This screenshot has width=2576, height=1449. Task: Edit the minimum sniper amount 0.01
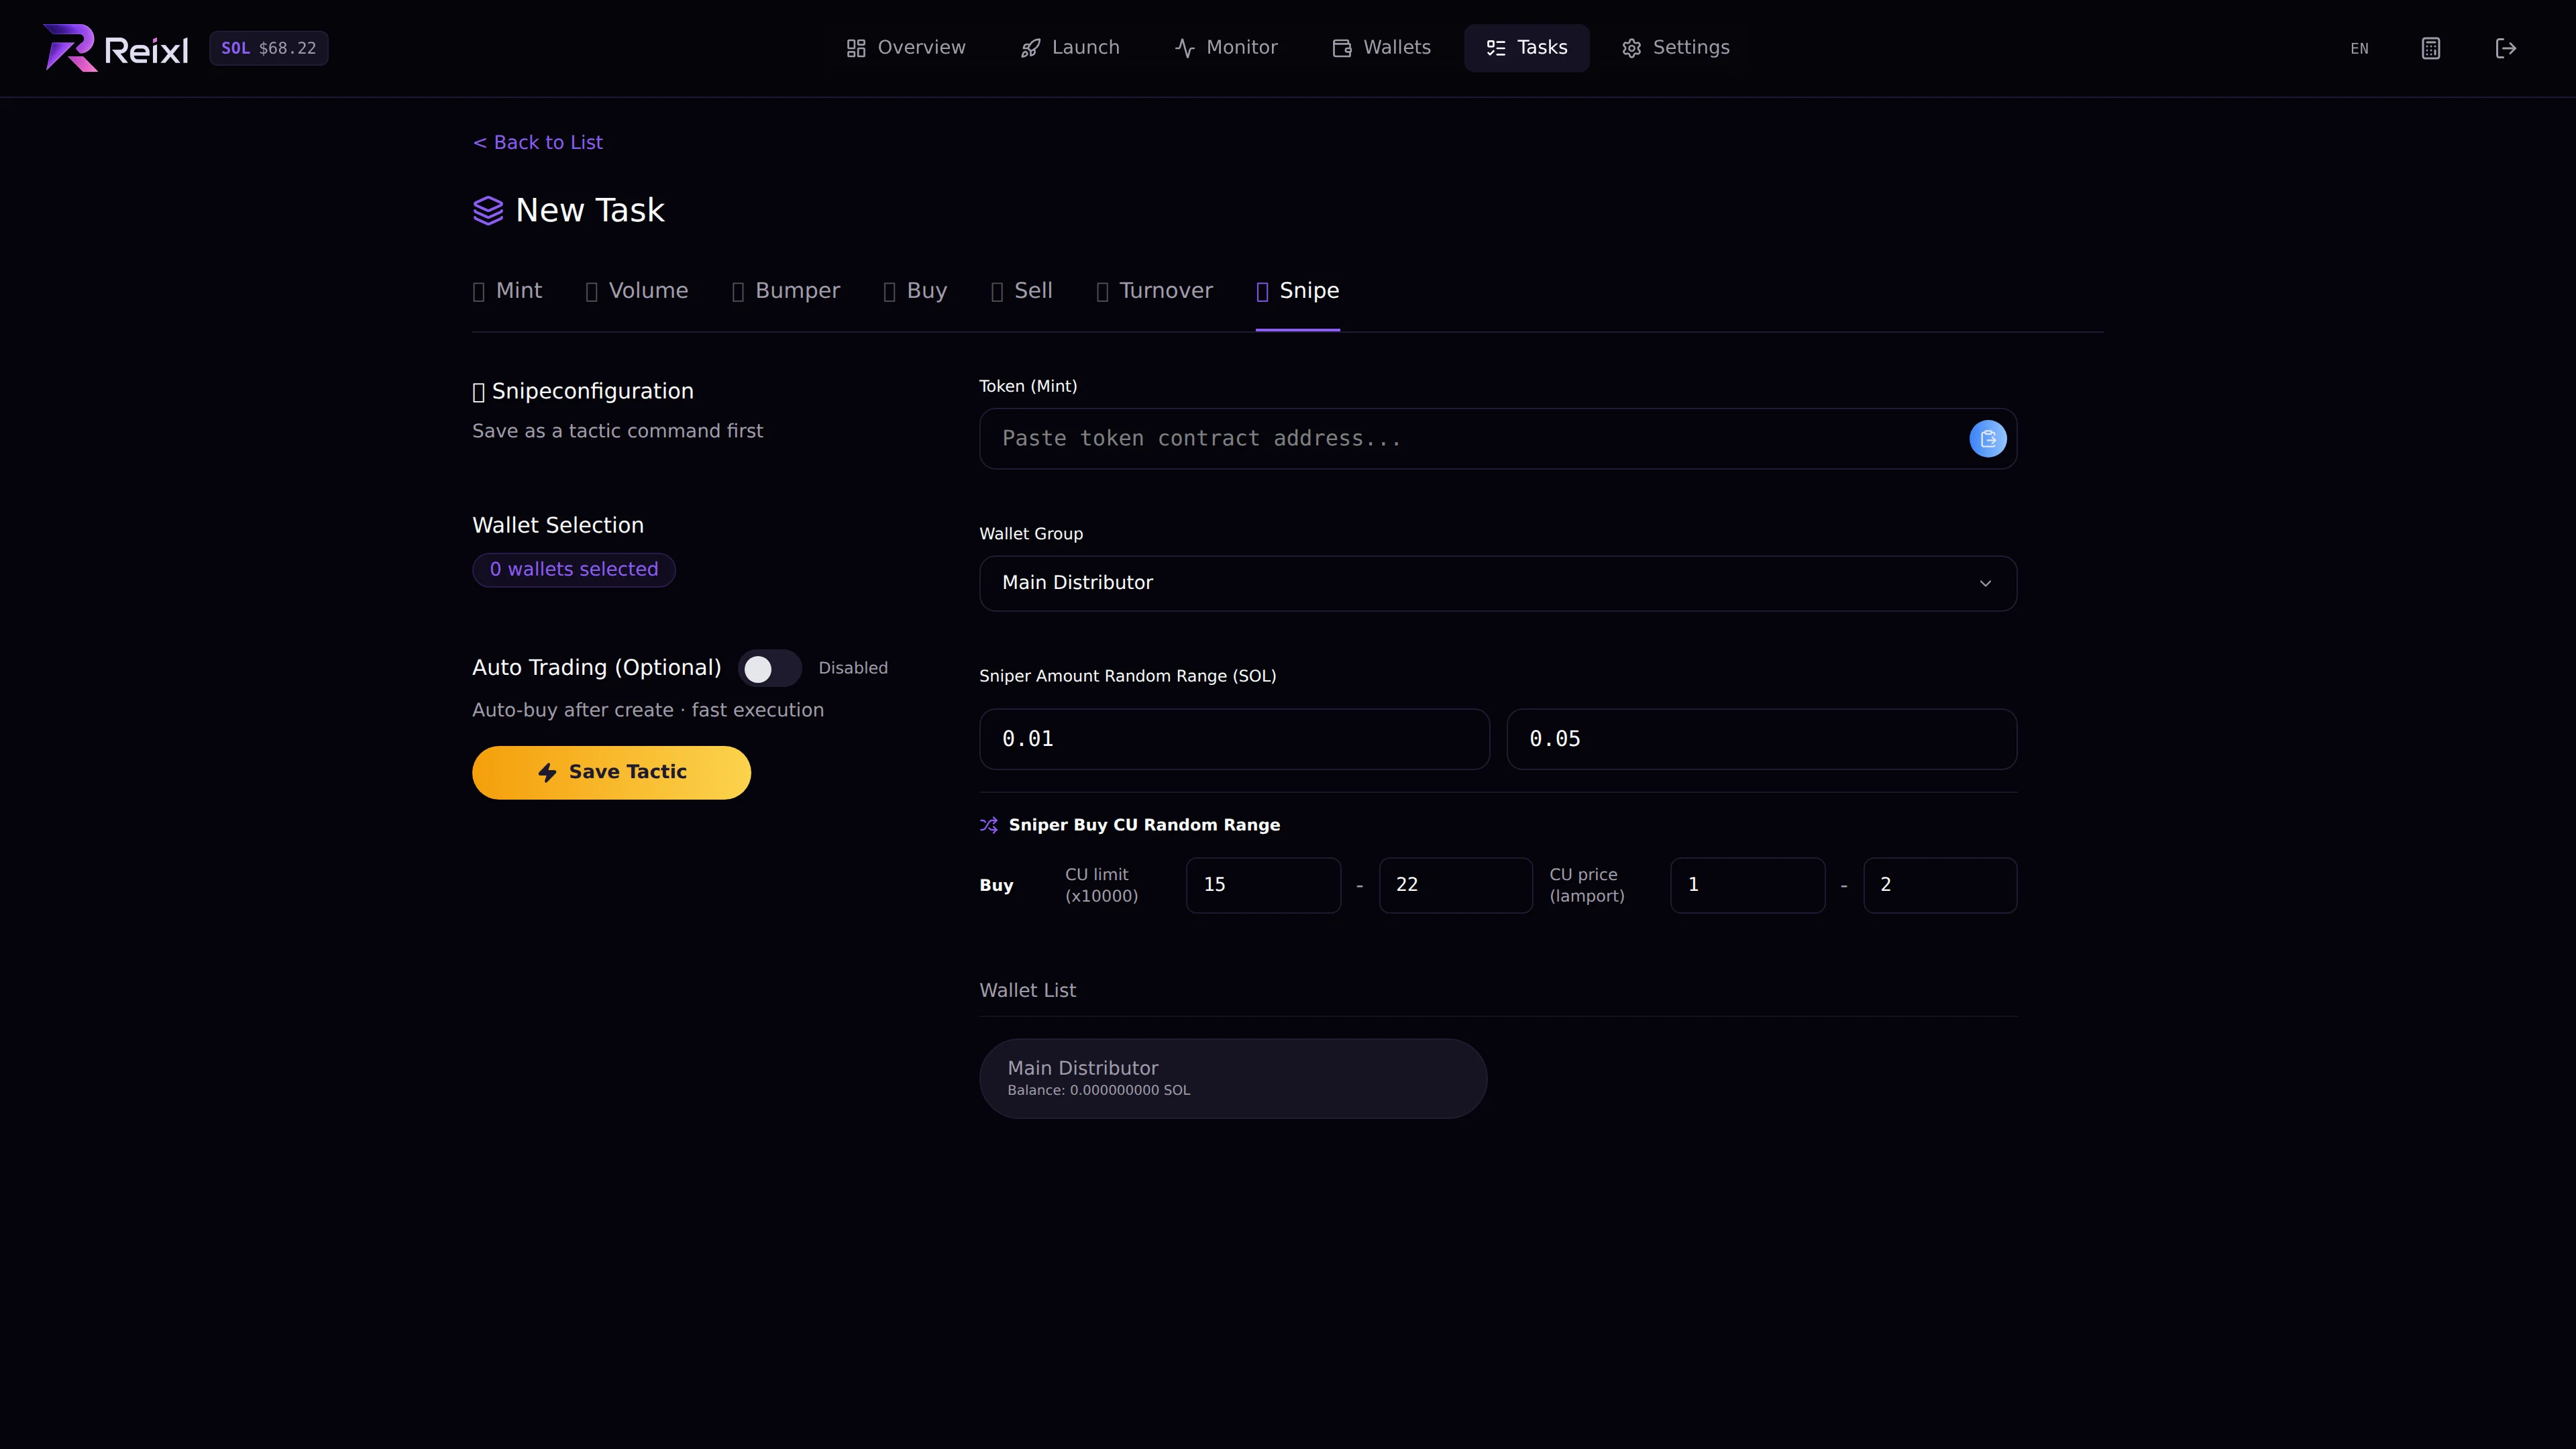(1234, 739)
